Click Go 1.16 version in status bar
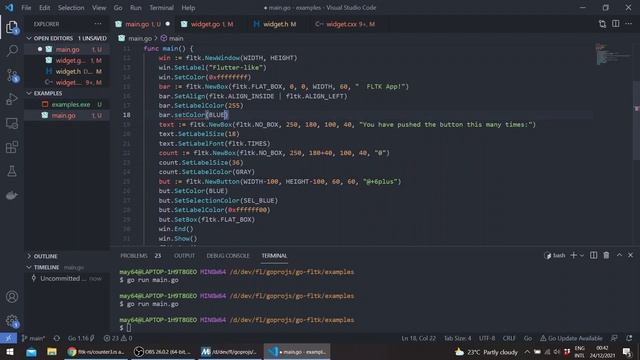The height and width of the screenshot is (360, 640). 81,338
